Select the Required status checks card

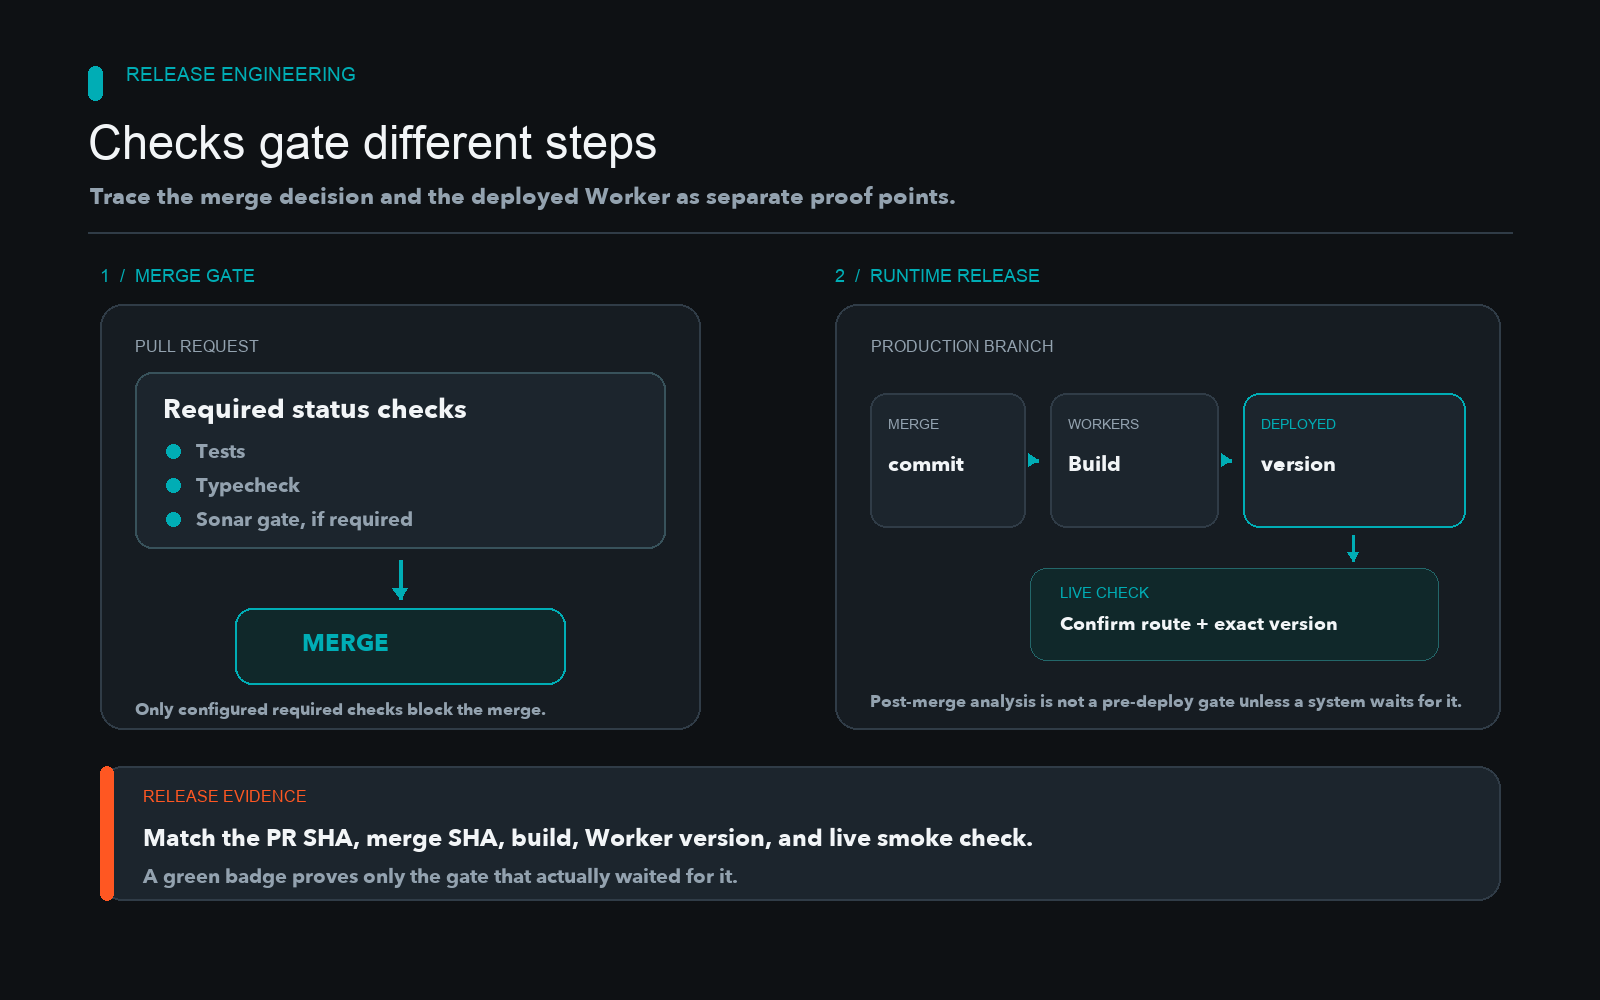click(x=400, y=460)
